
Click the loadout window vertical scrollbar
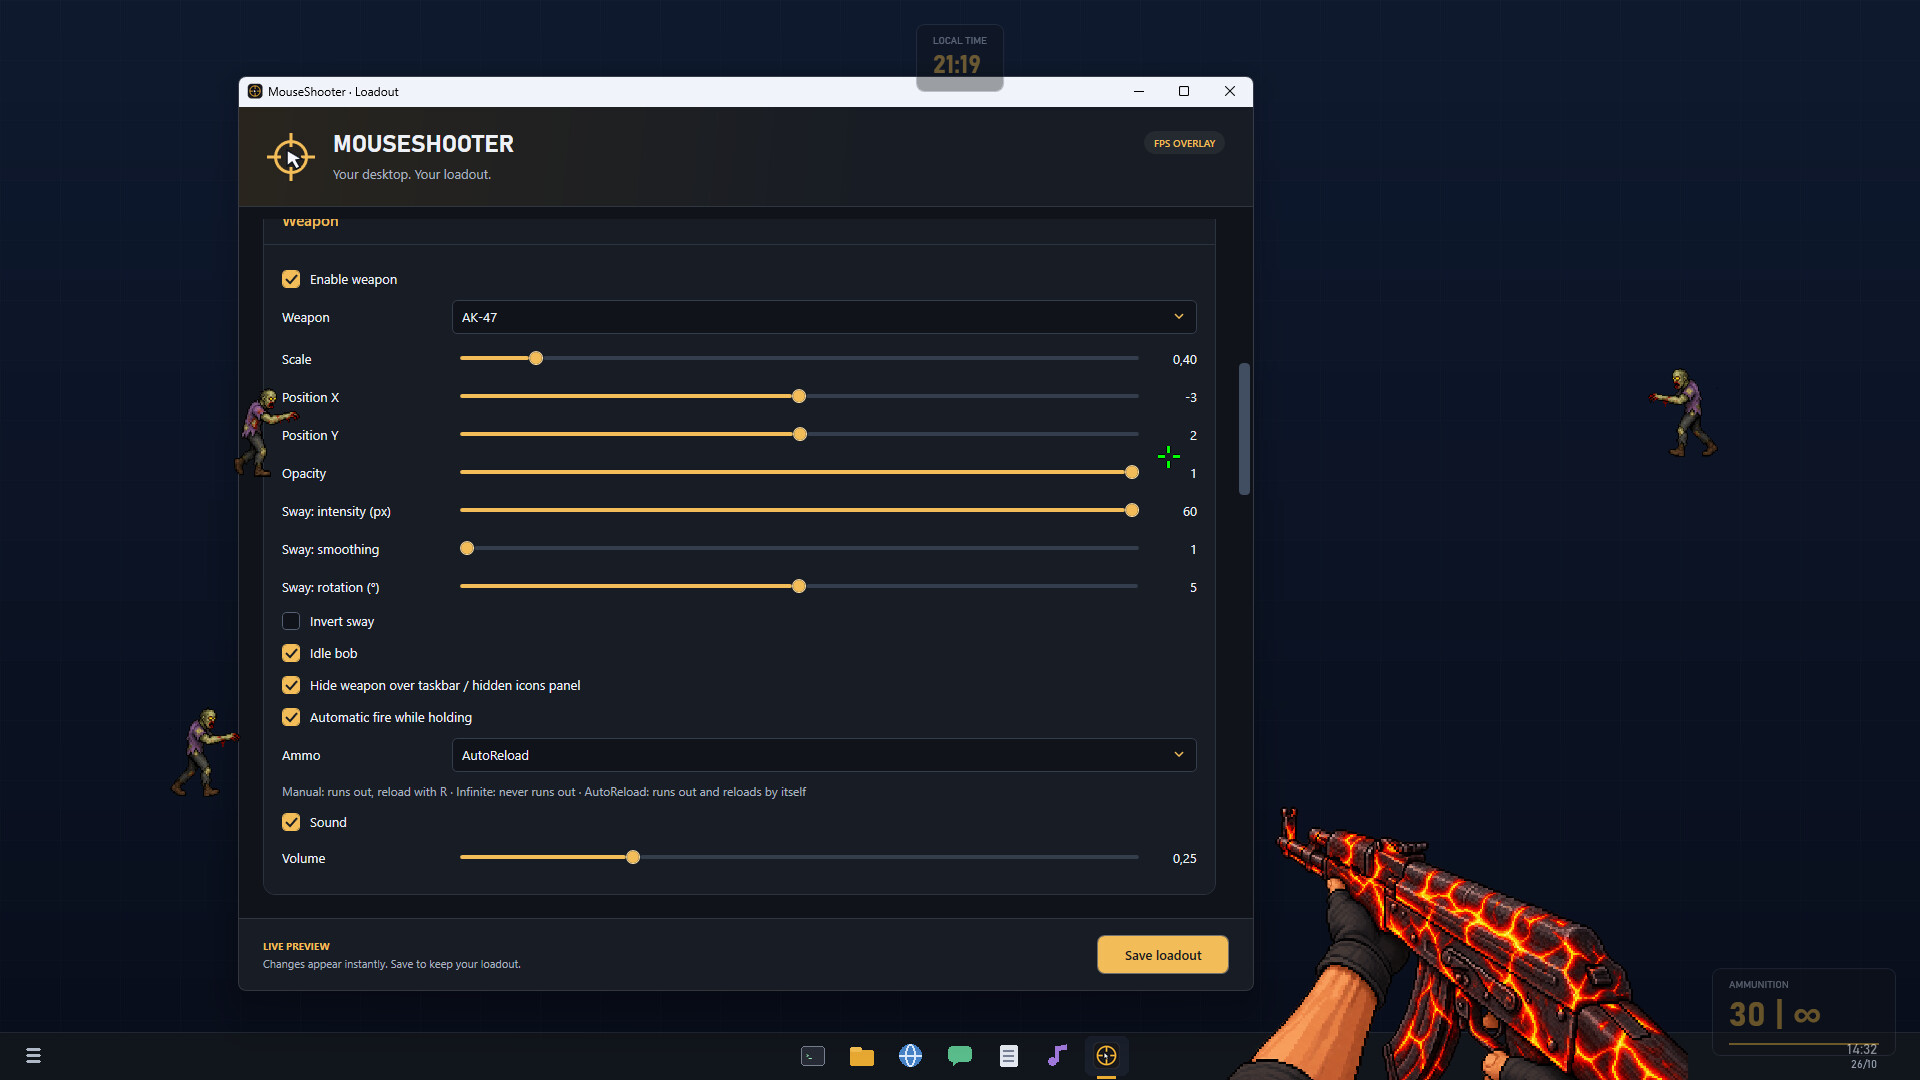pos(1244,429)
